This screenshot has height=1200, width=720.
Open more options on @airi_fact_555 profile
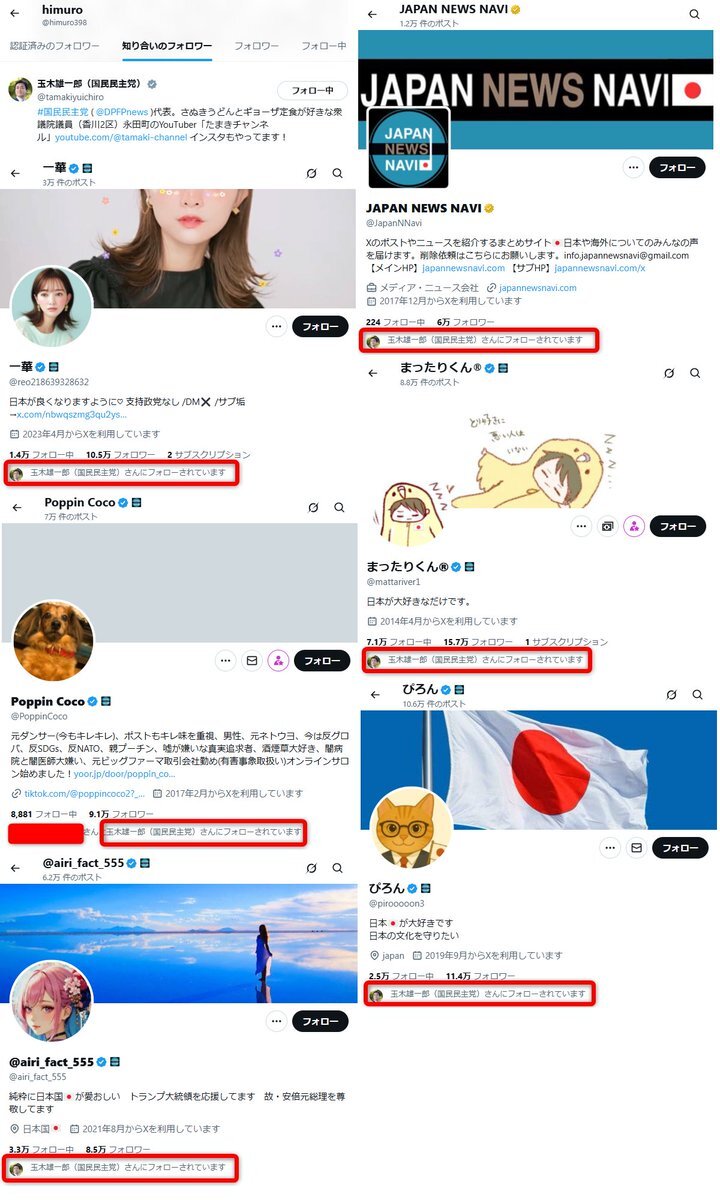tap(276, 1021)
